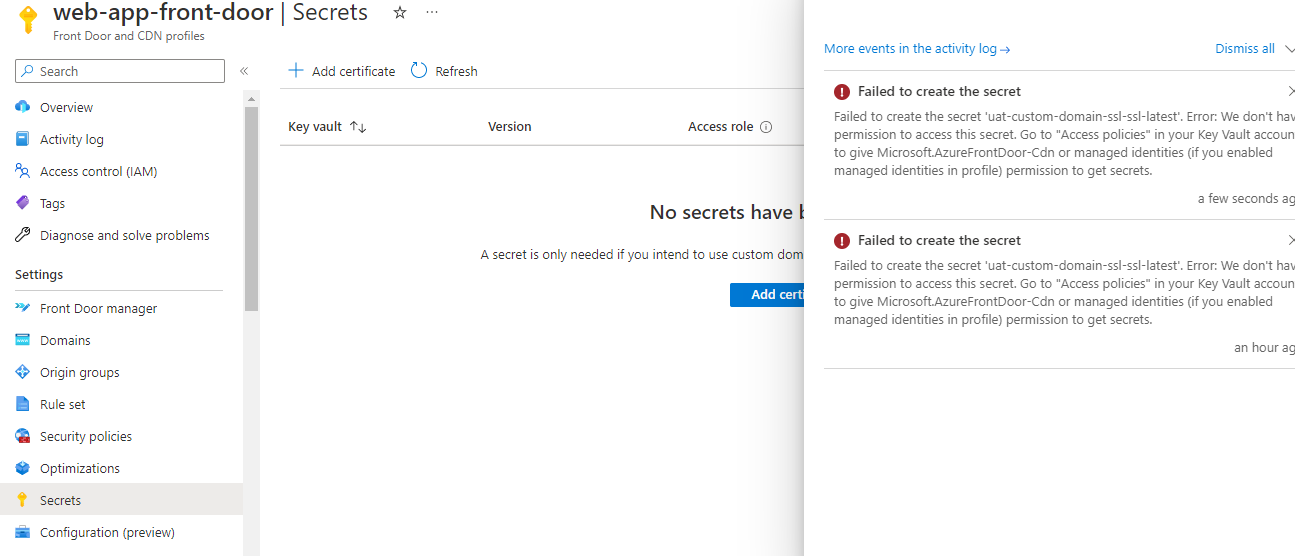Click the purple Tags icon

point(23,203)
